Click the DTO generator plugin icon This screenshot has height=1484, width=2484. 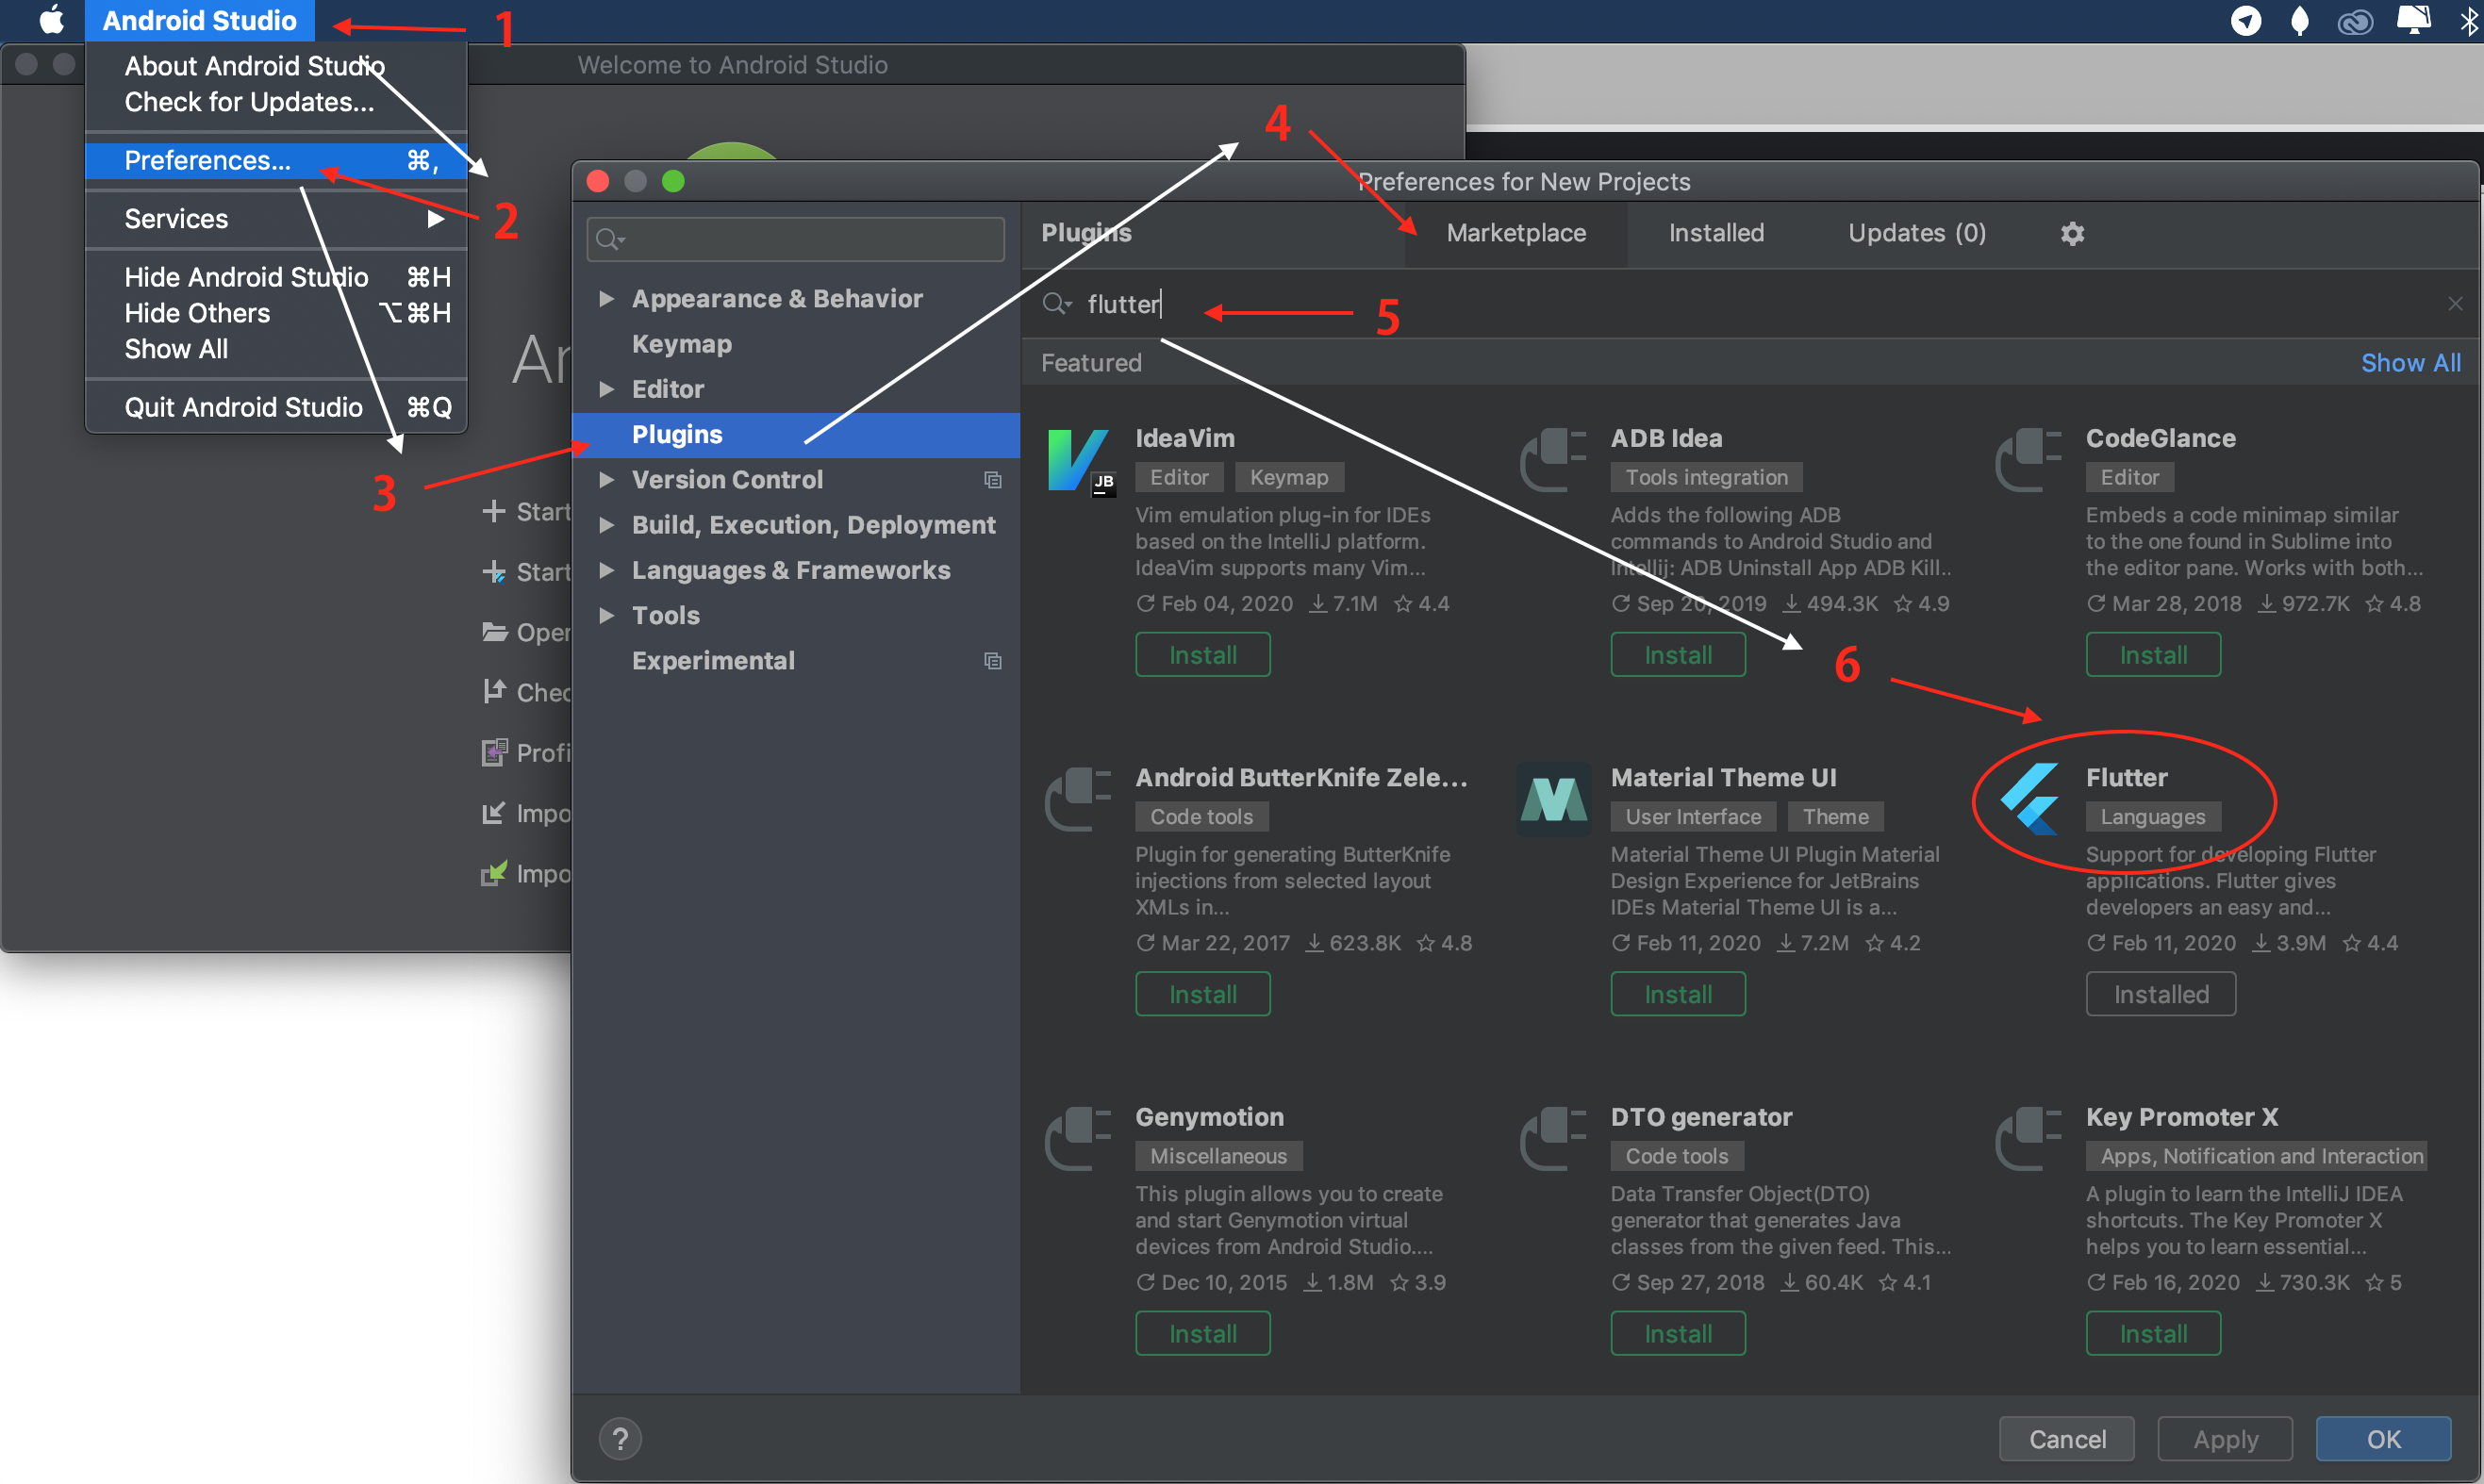click(1553, 1138)
